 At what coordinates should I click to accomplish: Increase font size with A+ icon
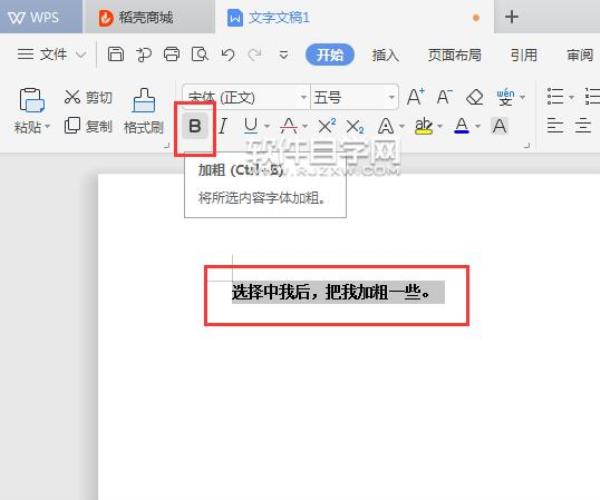point(416,97)
